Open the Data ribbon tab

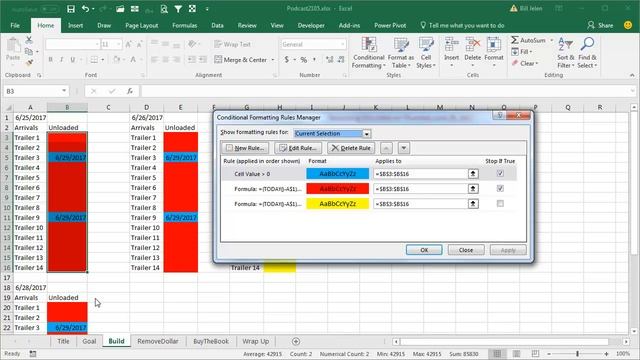[217, 25]
